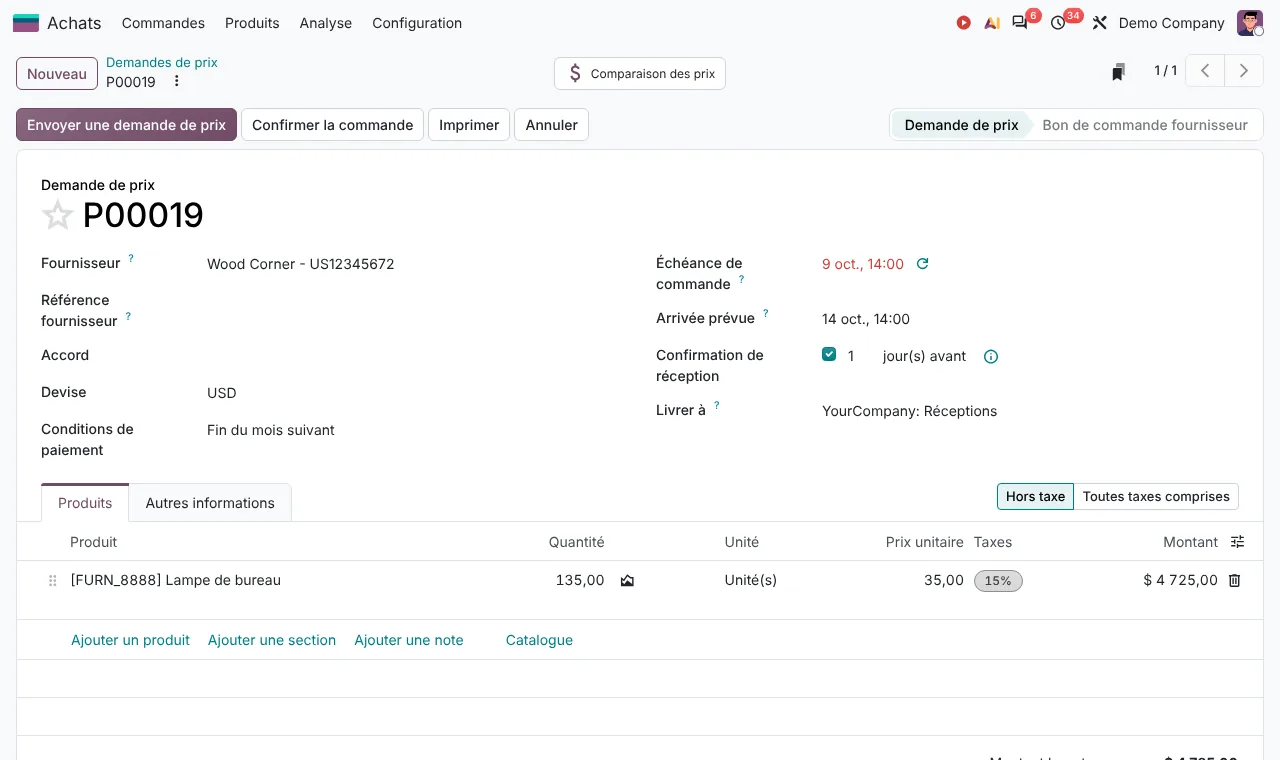Click the Nouveau button
The width and height of the screenshot is (1280, 760).
pos(57,74)
